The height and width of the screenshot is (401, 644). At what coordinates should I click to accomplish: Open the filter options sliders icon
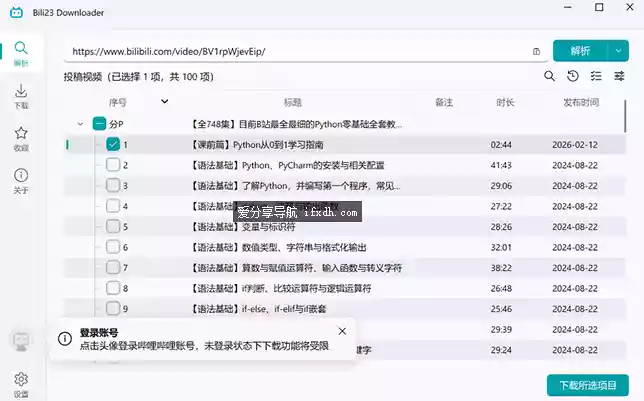point(619,76)
